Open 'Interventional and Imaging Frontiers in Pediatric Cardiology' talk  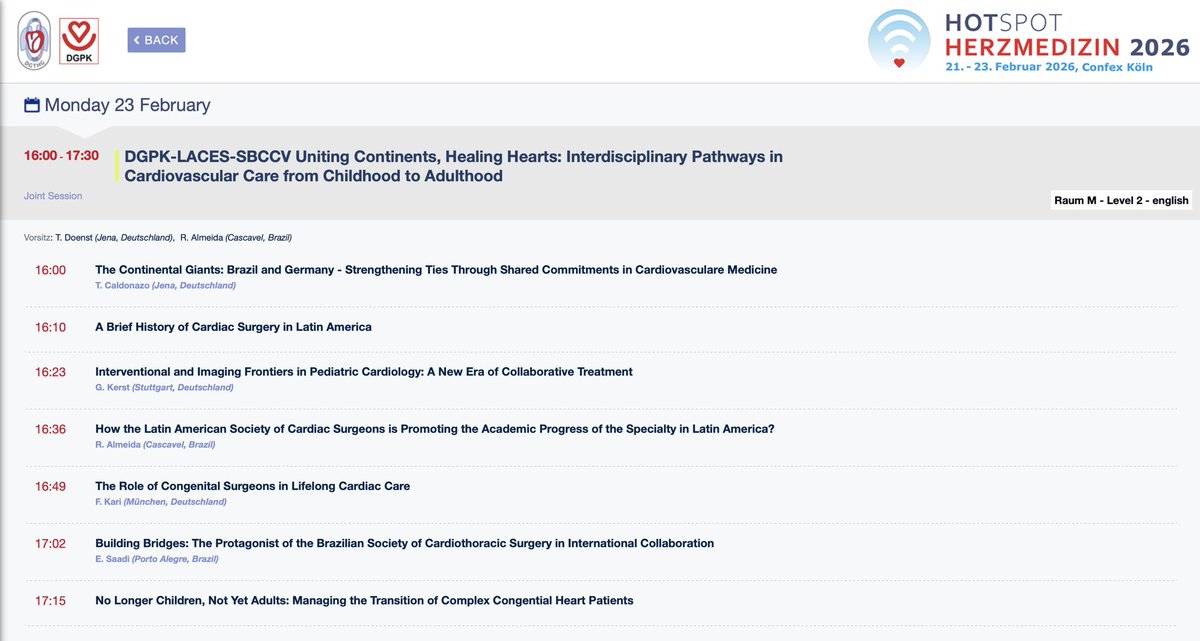tap(364, 372)
